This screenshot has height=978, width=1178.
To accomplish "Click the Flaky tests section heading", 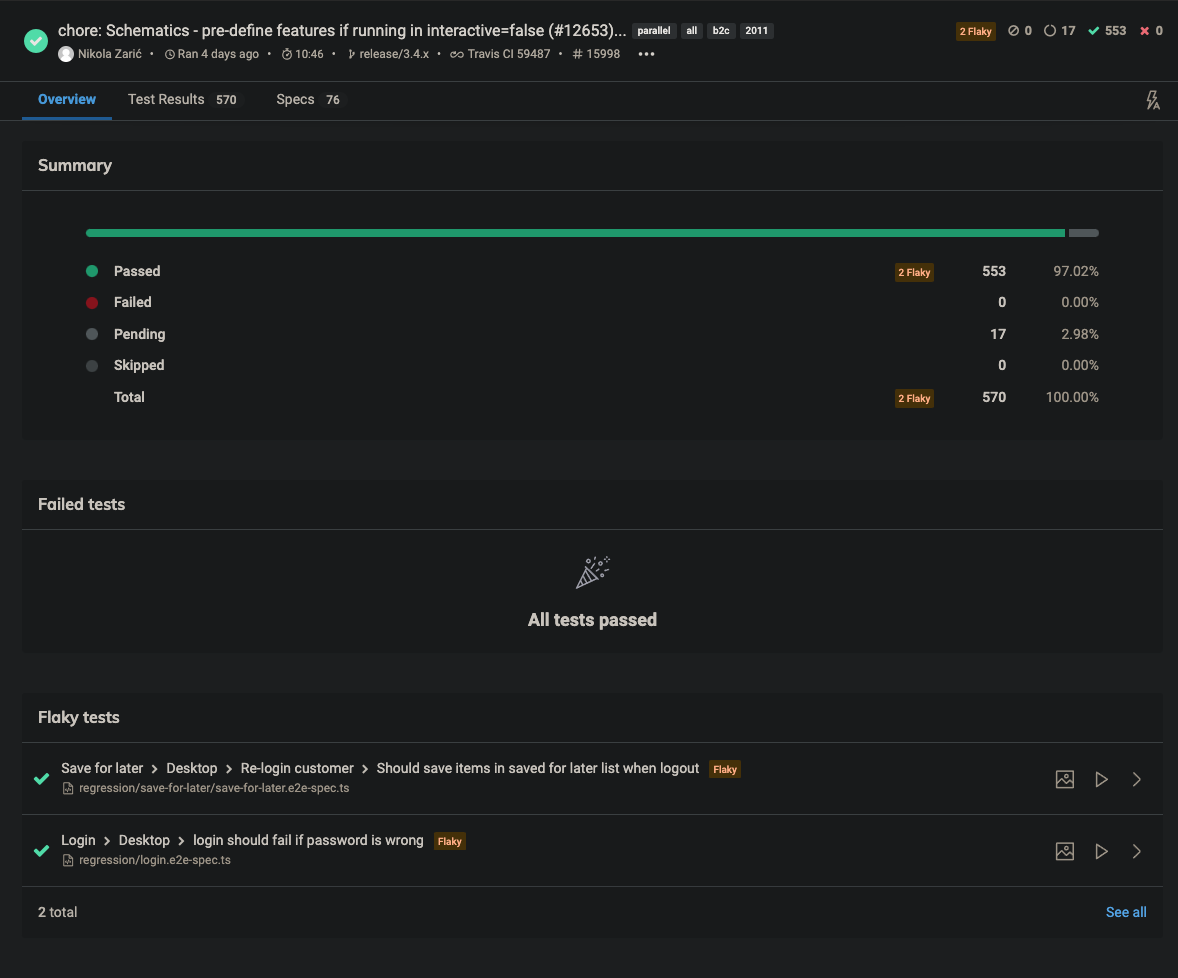I will 79,717.
